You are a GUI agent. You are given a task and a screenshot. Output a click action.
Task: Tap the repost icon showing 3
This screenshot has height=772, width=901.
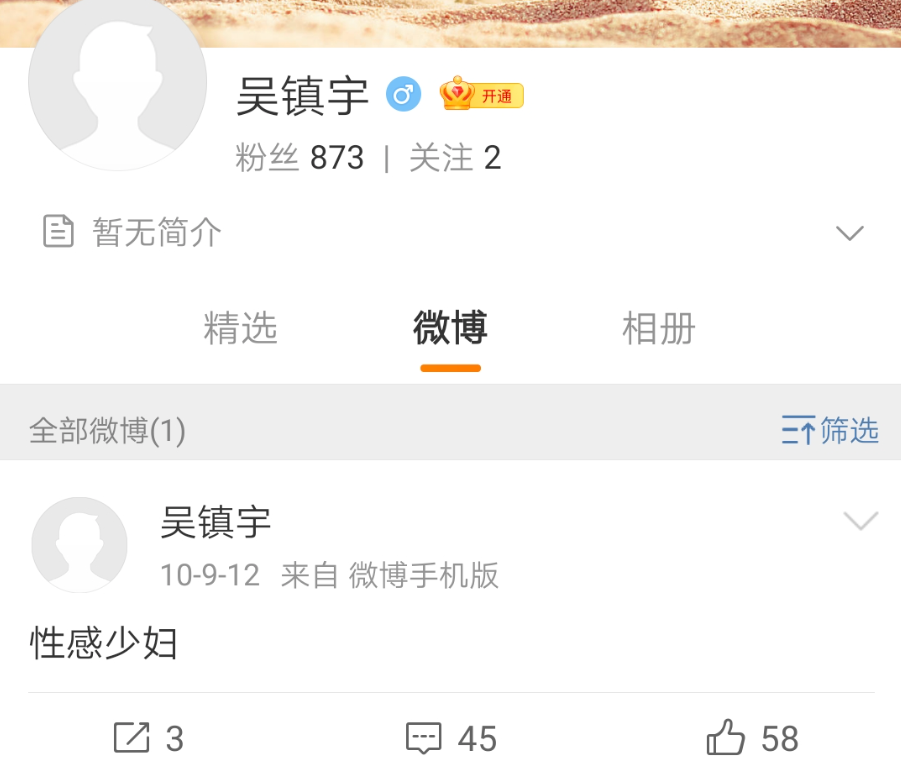132,737
